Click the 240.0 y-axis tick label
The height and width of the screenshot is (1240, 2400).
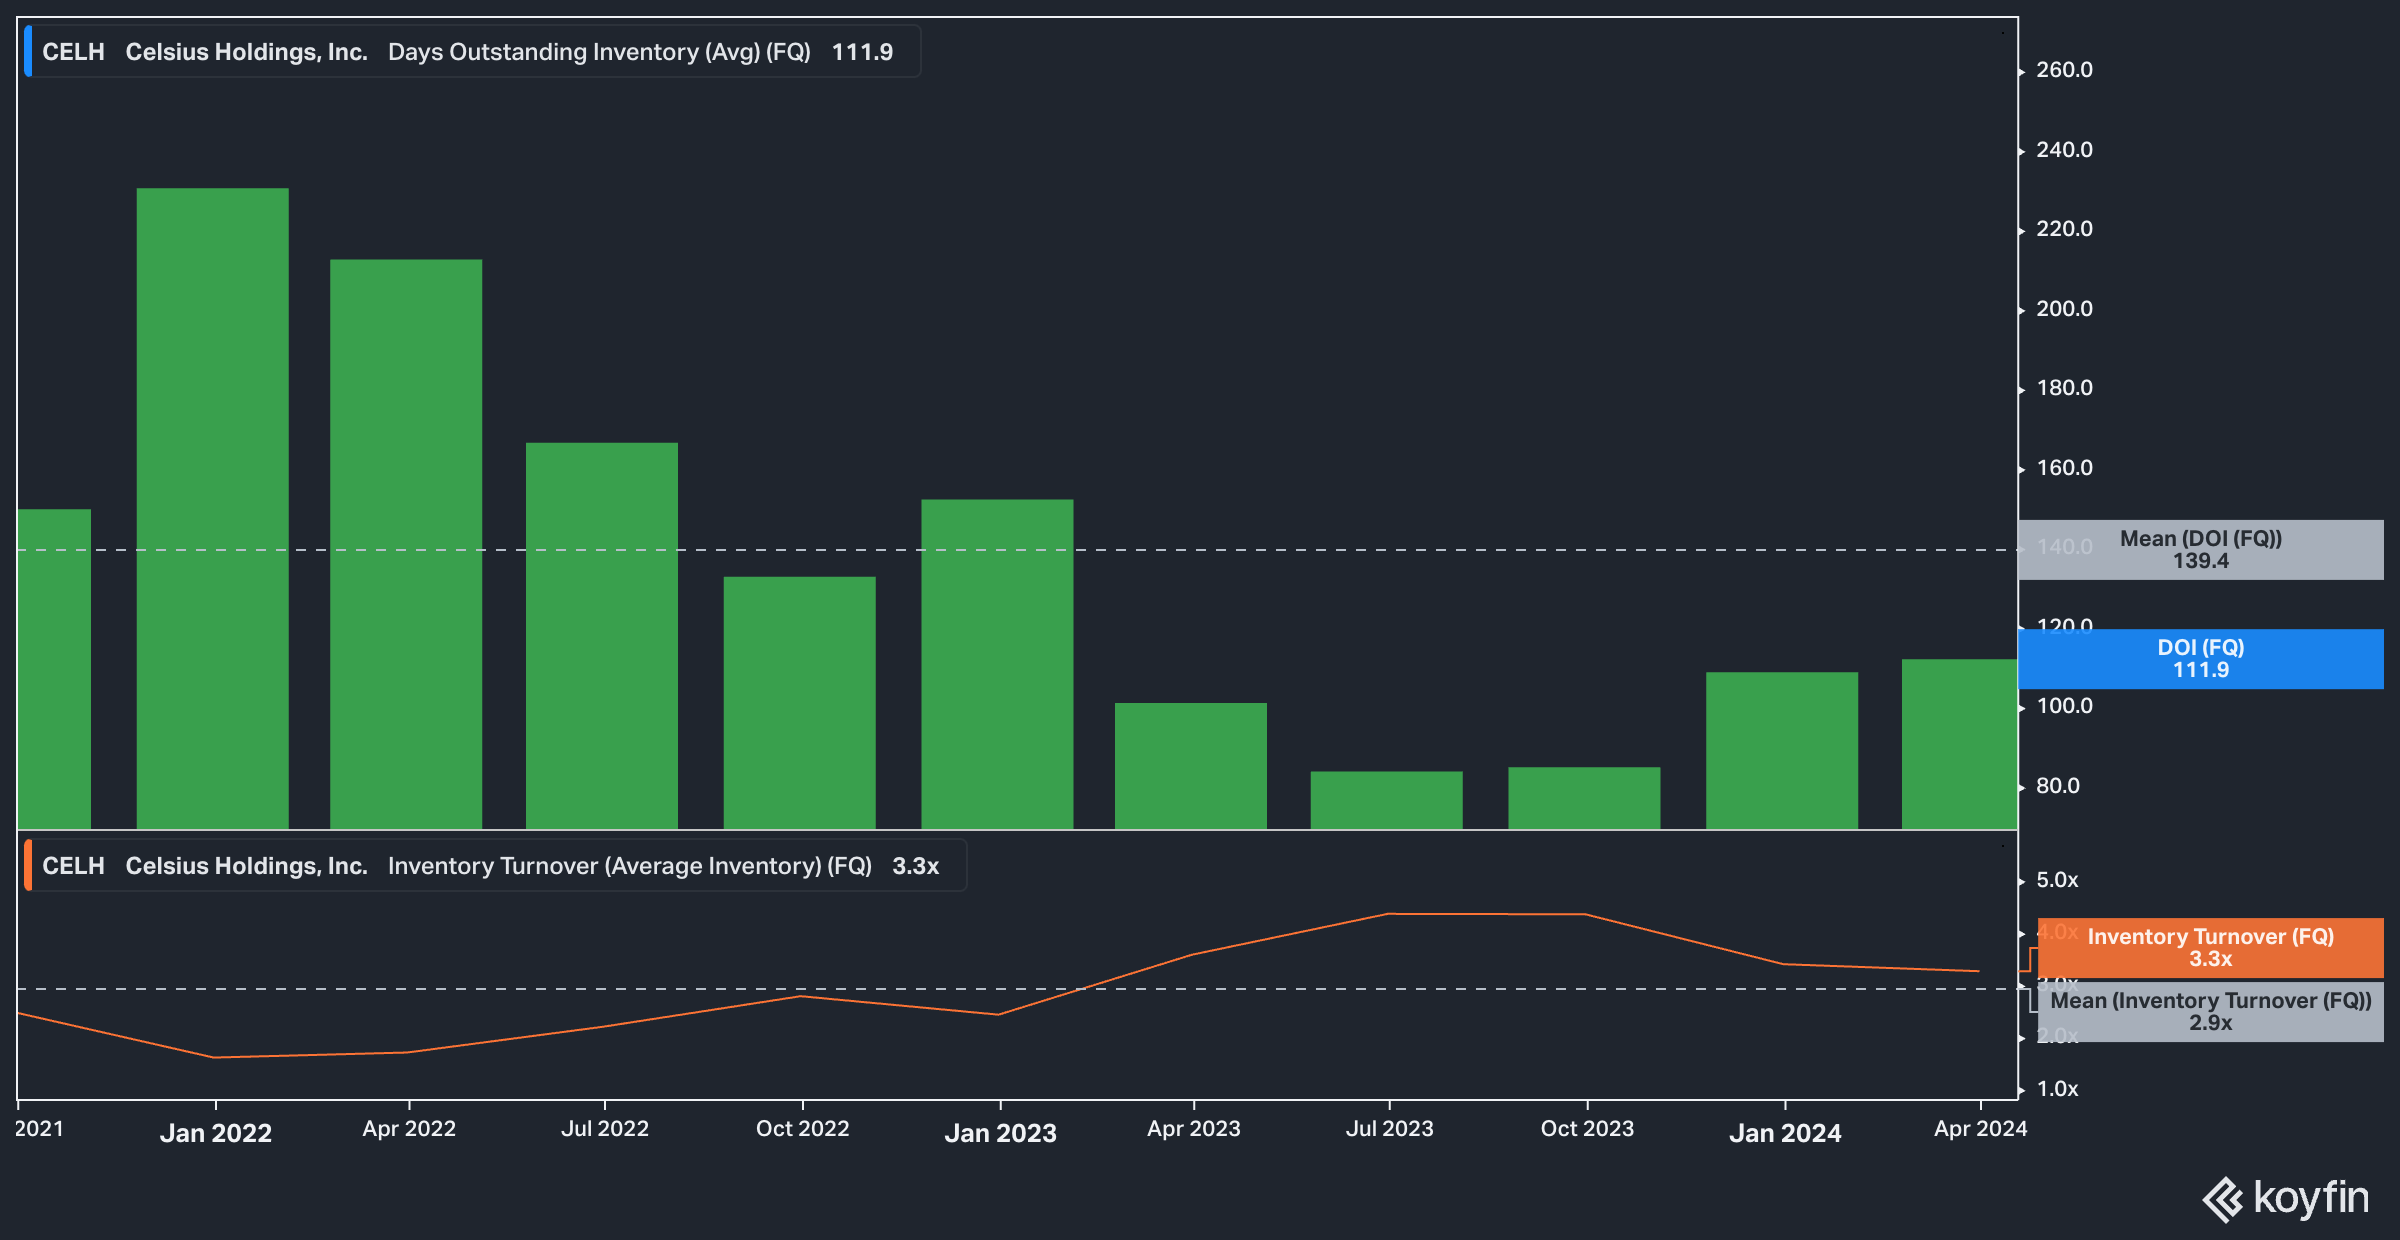tap(2065, 150)
